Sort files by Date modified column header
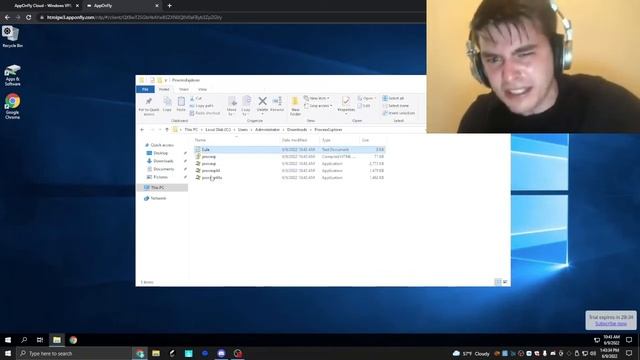This screenshot has height=360, width=640. click(x=300, y=140)
